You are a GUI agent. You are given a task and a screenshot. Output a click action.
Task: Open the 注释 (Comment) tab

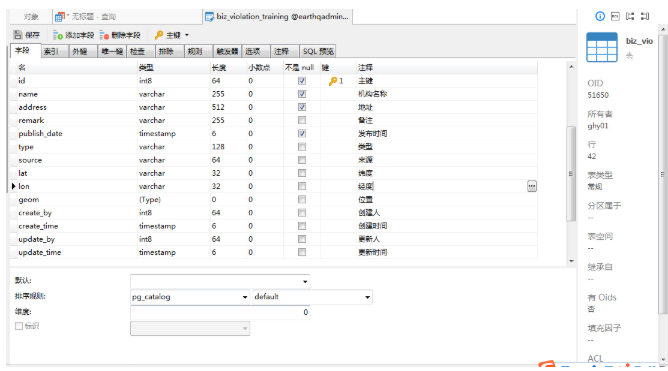click(x=285, y=51)
